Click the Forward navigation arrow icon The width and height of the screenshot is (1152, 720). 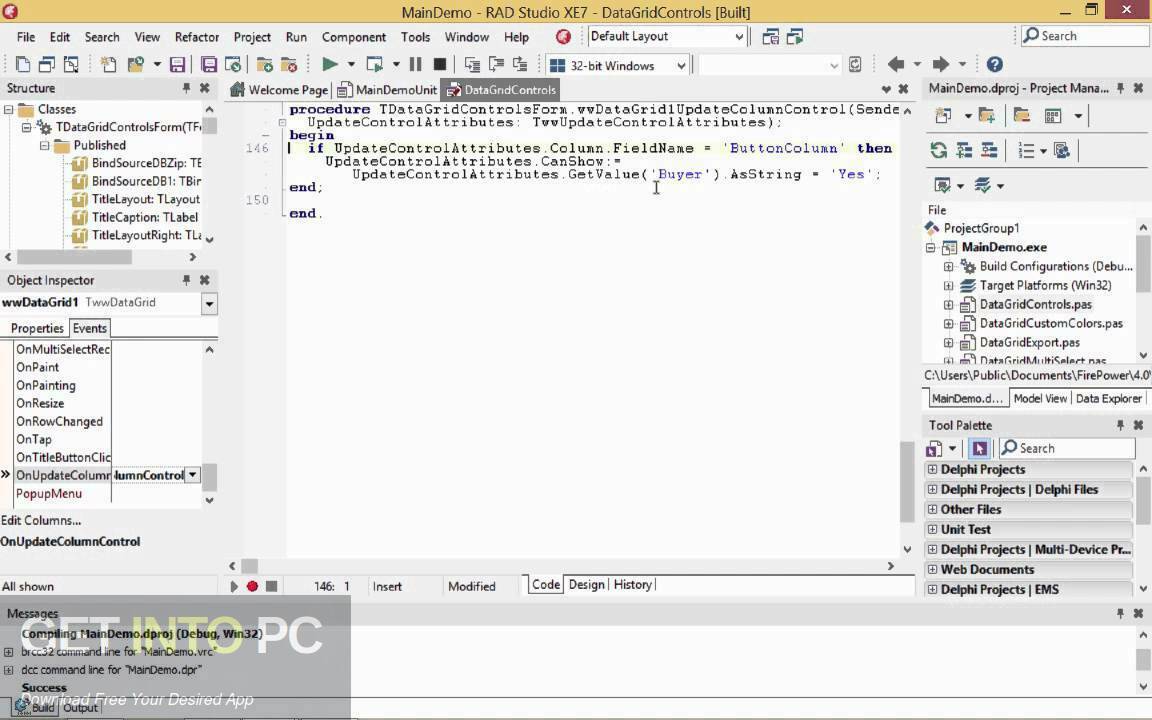(x=940, y=65)
